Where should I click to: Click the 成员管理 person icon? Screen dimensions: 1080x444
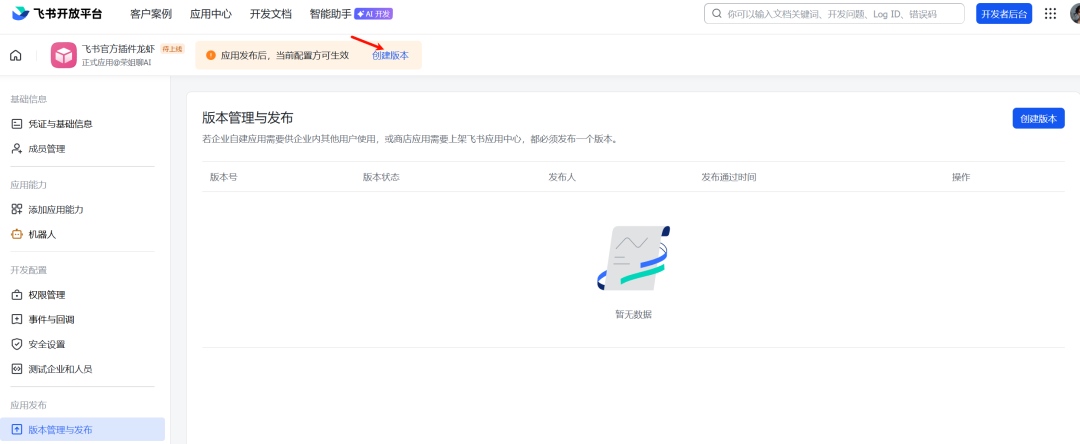click(17, 149)
